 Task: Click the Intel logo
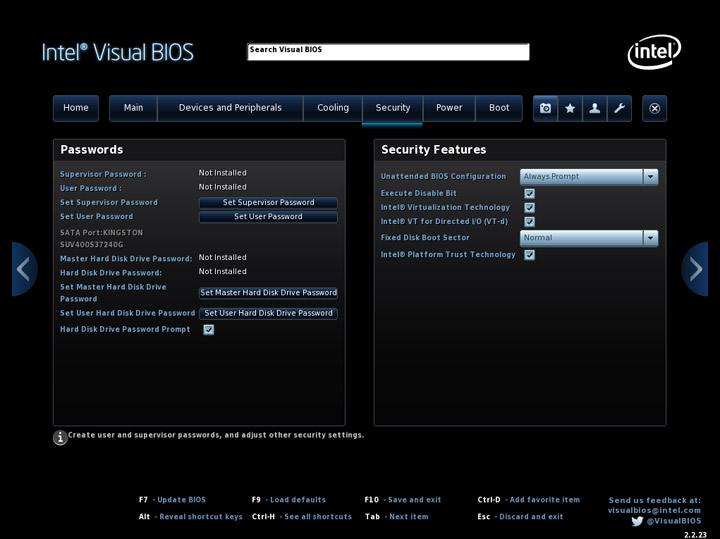654,52
